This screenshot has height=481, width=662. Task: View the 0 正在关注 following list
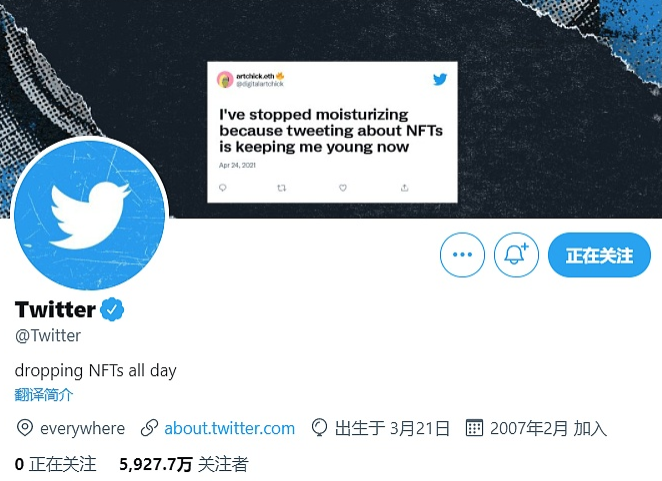coord(55,464)
